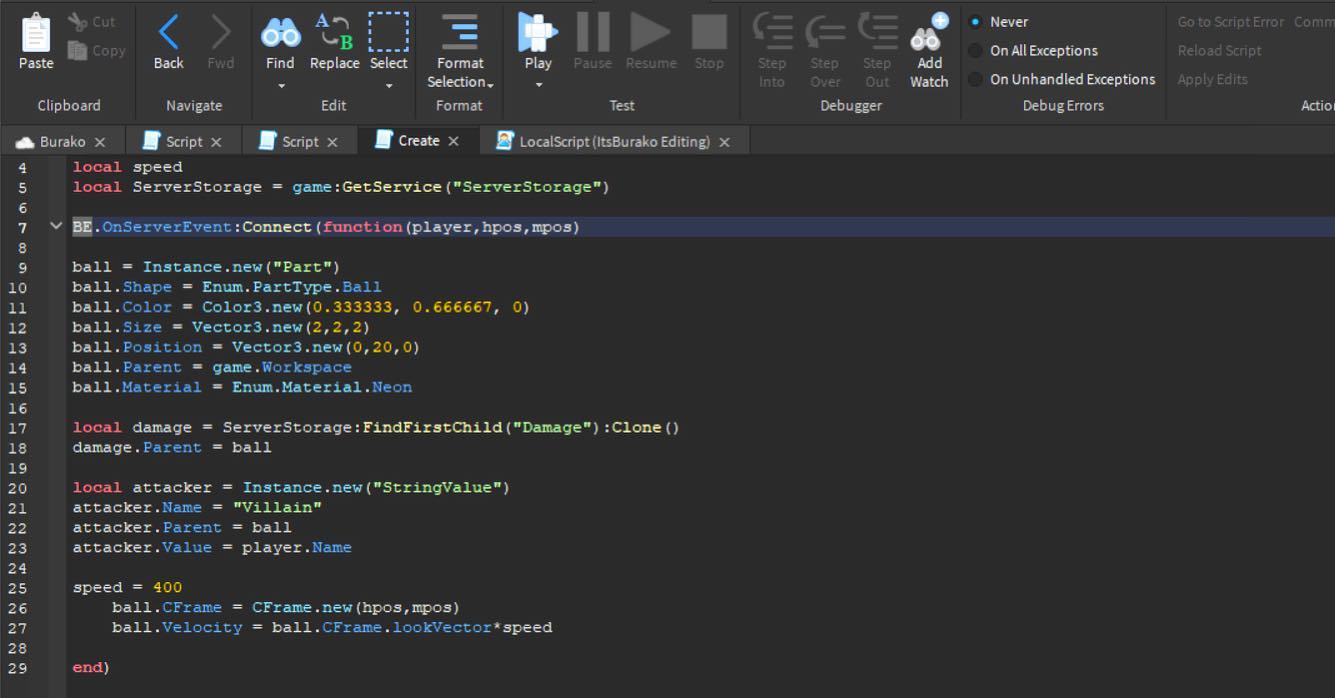Viewport: 1335px width, 698px height.
Task: Click 'Color3' on line 11
Action: pyautogui.click(x=232, y=307)
